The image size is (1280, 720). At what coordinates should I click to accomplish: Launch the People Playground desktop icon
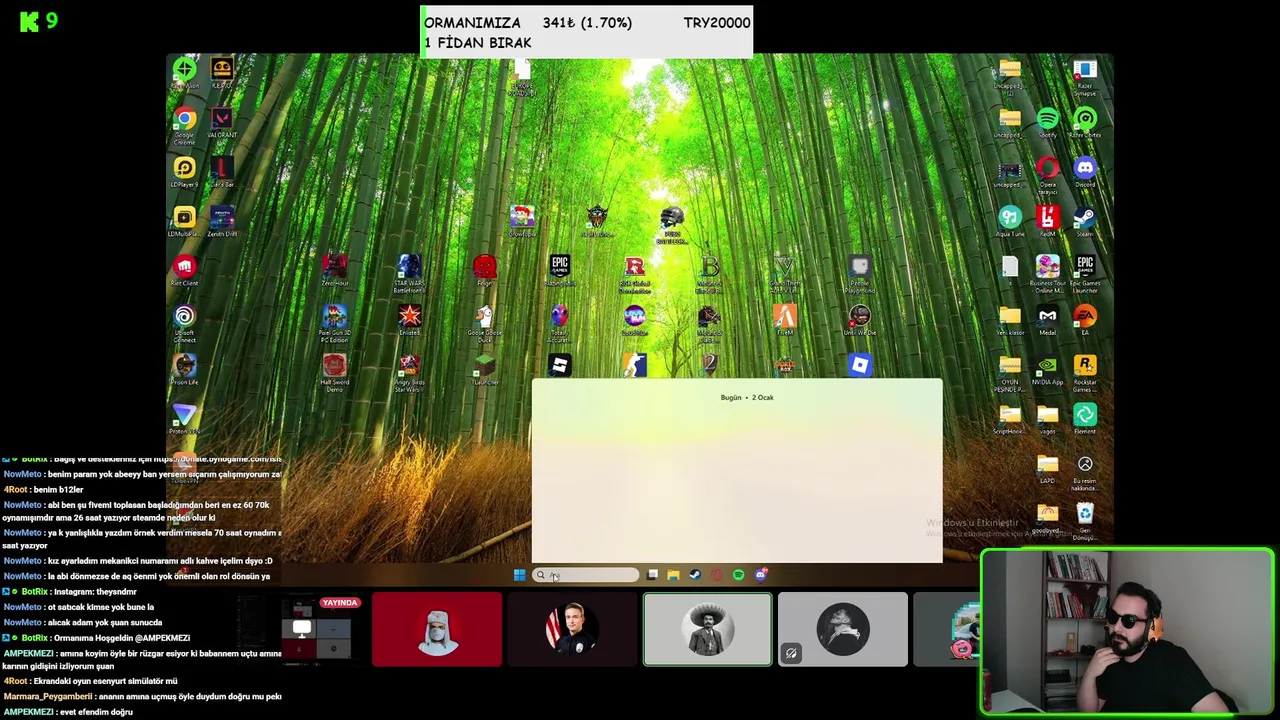pos(859,268)
